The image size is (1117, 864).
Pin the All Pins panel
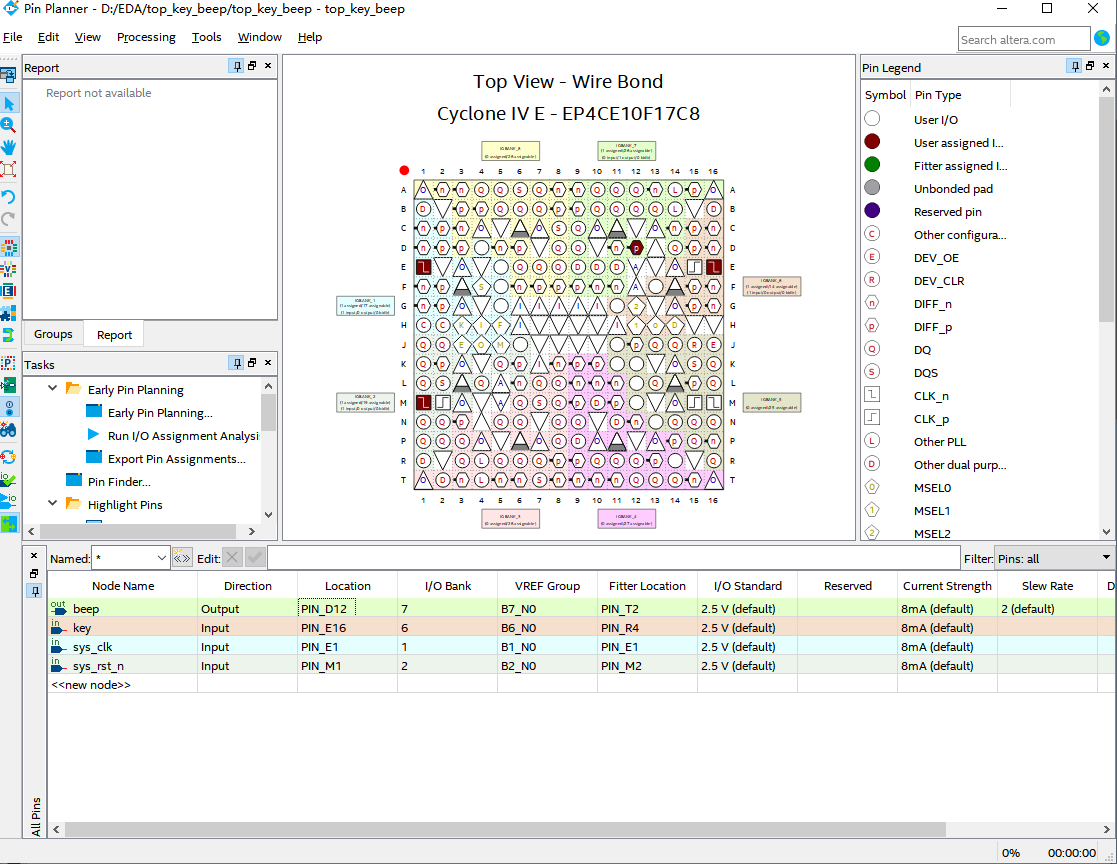(x=34, y=590)
